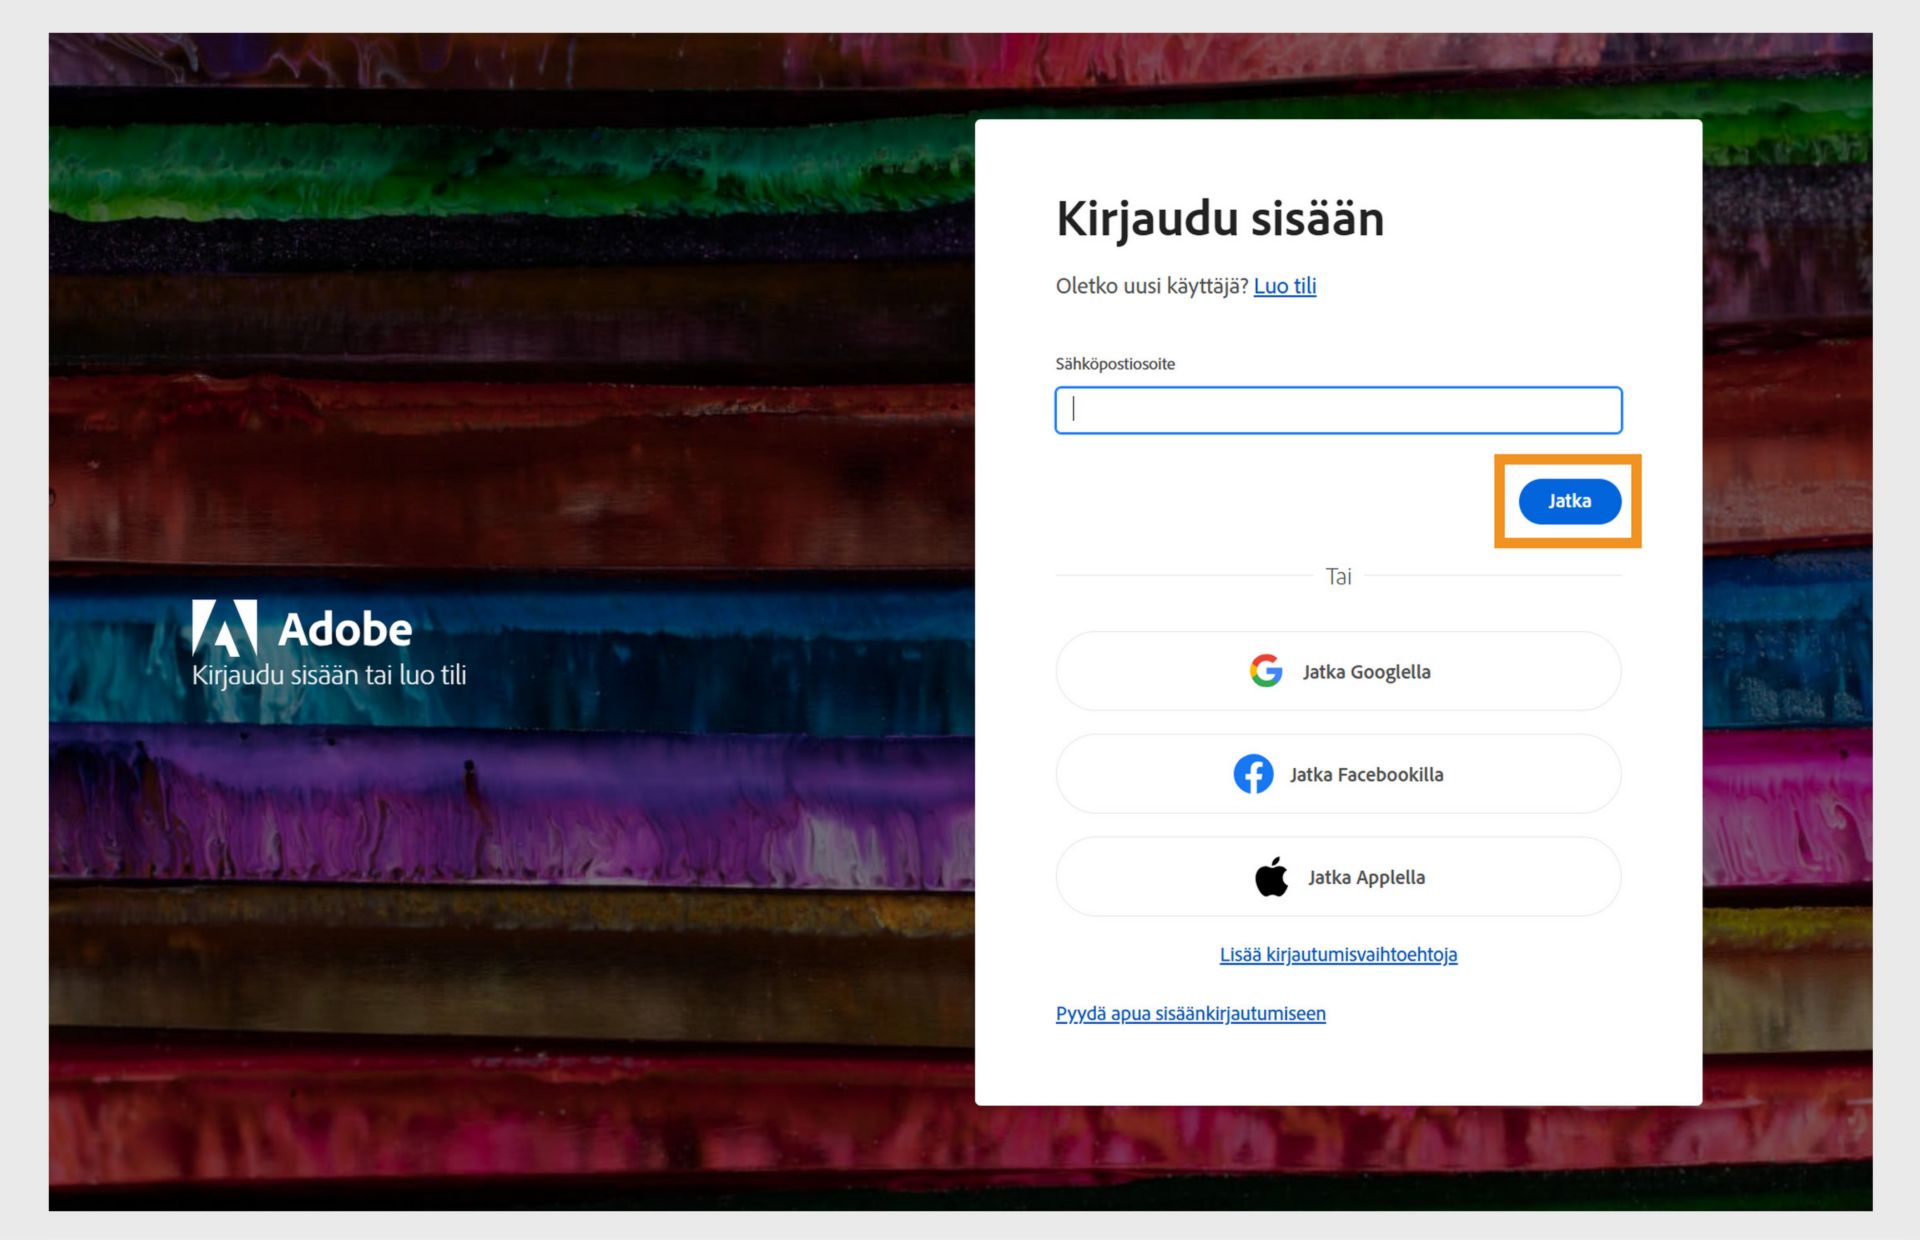This screenshot has width=1920, height=1240.
Task: Click the 'Tai' divider text
Action: tap(1338, 577)
